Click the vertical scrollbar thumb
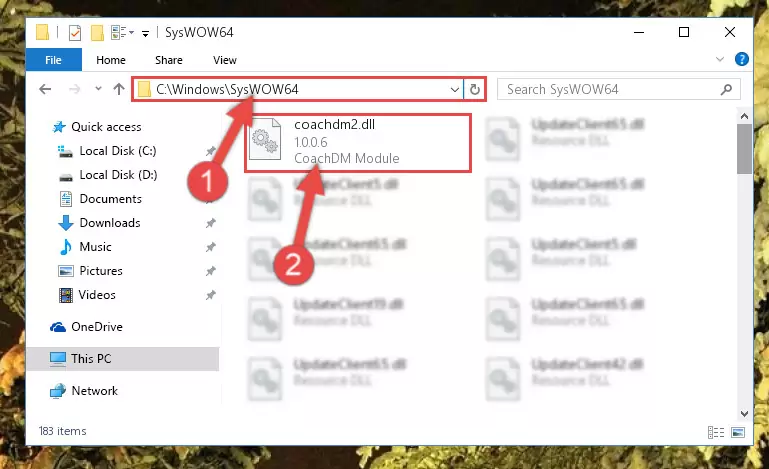 tap(744, 149)
